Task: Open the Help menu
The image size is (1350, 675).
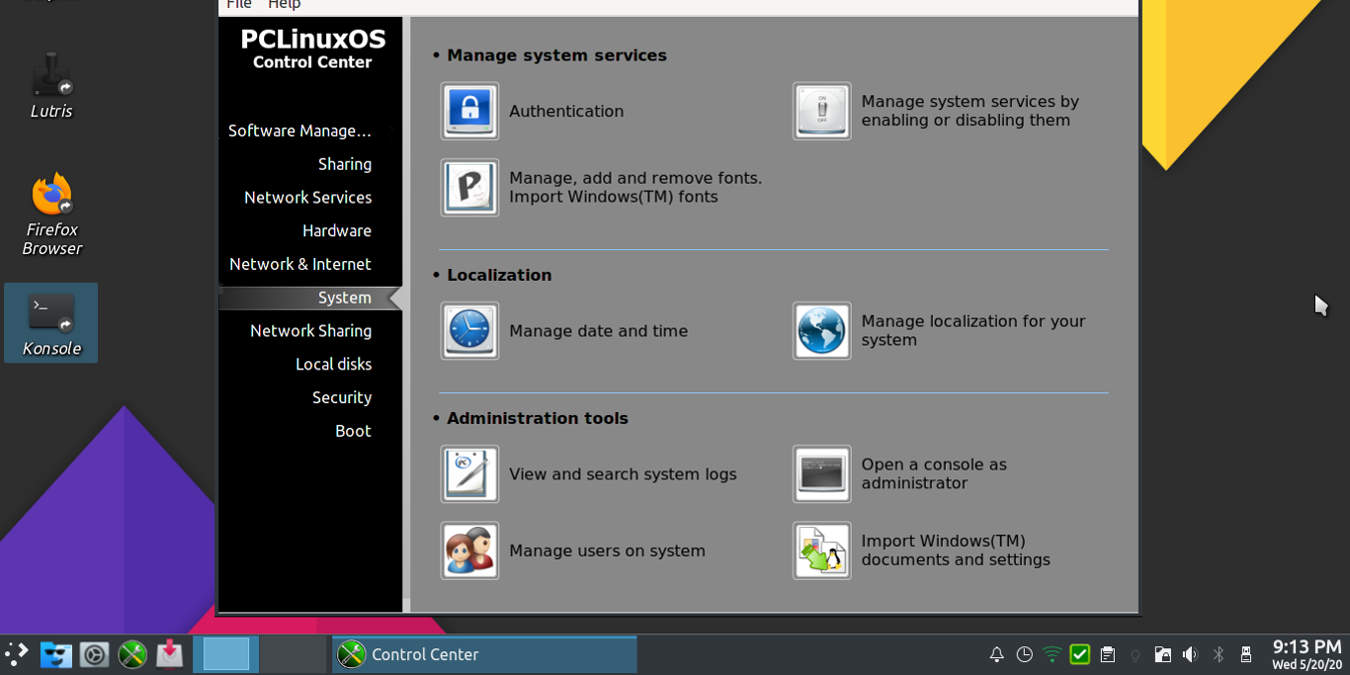Action: click(x=285, y=5)
